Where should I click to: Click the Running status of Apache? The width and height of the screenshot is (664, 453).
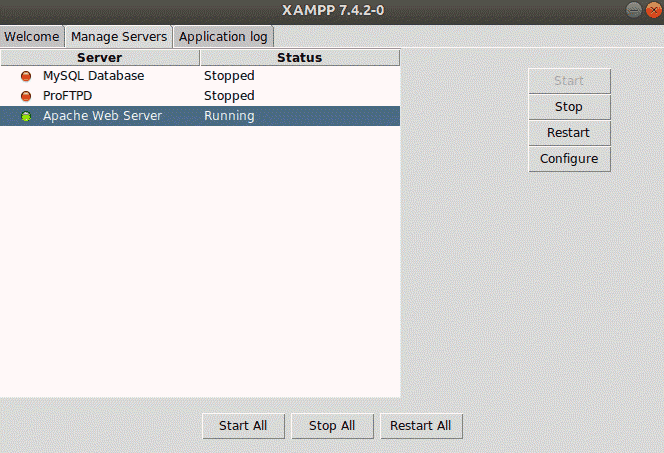point(229,116)
